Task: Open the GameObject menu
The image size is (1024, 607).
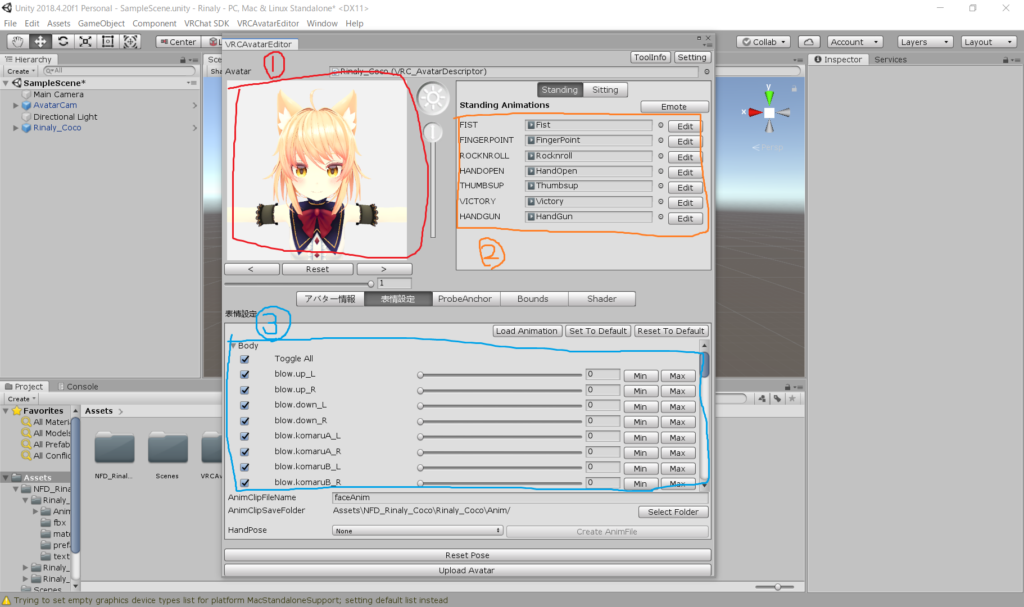Action: point(101,24)
